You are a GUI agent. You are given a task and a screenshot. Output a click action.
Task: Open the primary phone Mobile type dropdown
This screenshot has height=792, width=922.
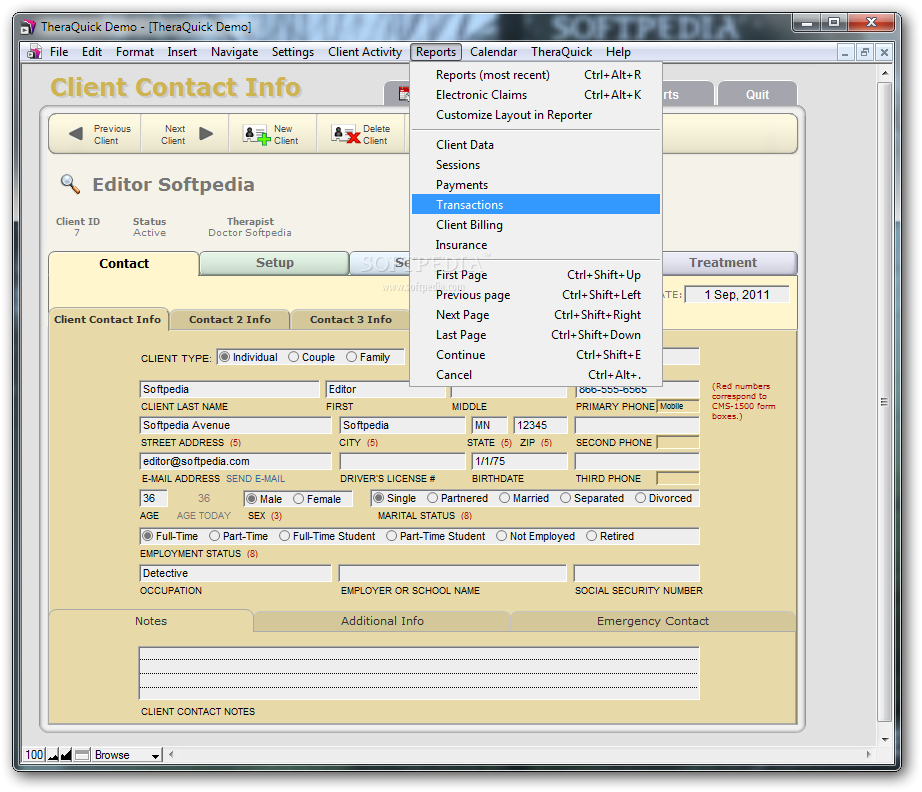(x=678, y=406)
